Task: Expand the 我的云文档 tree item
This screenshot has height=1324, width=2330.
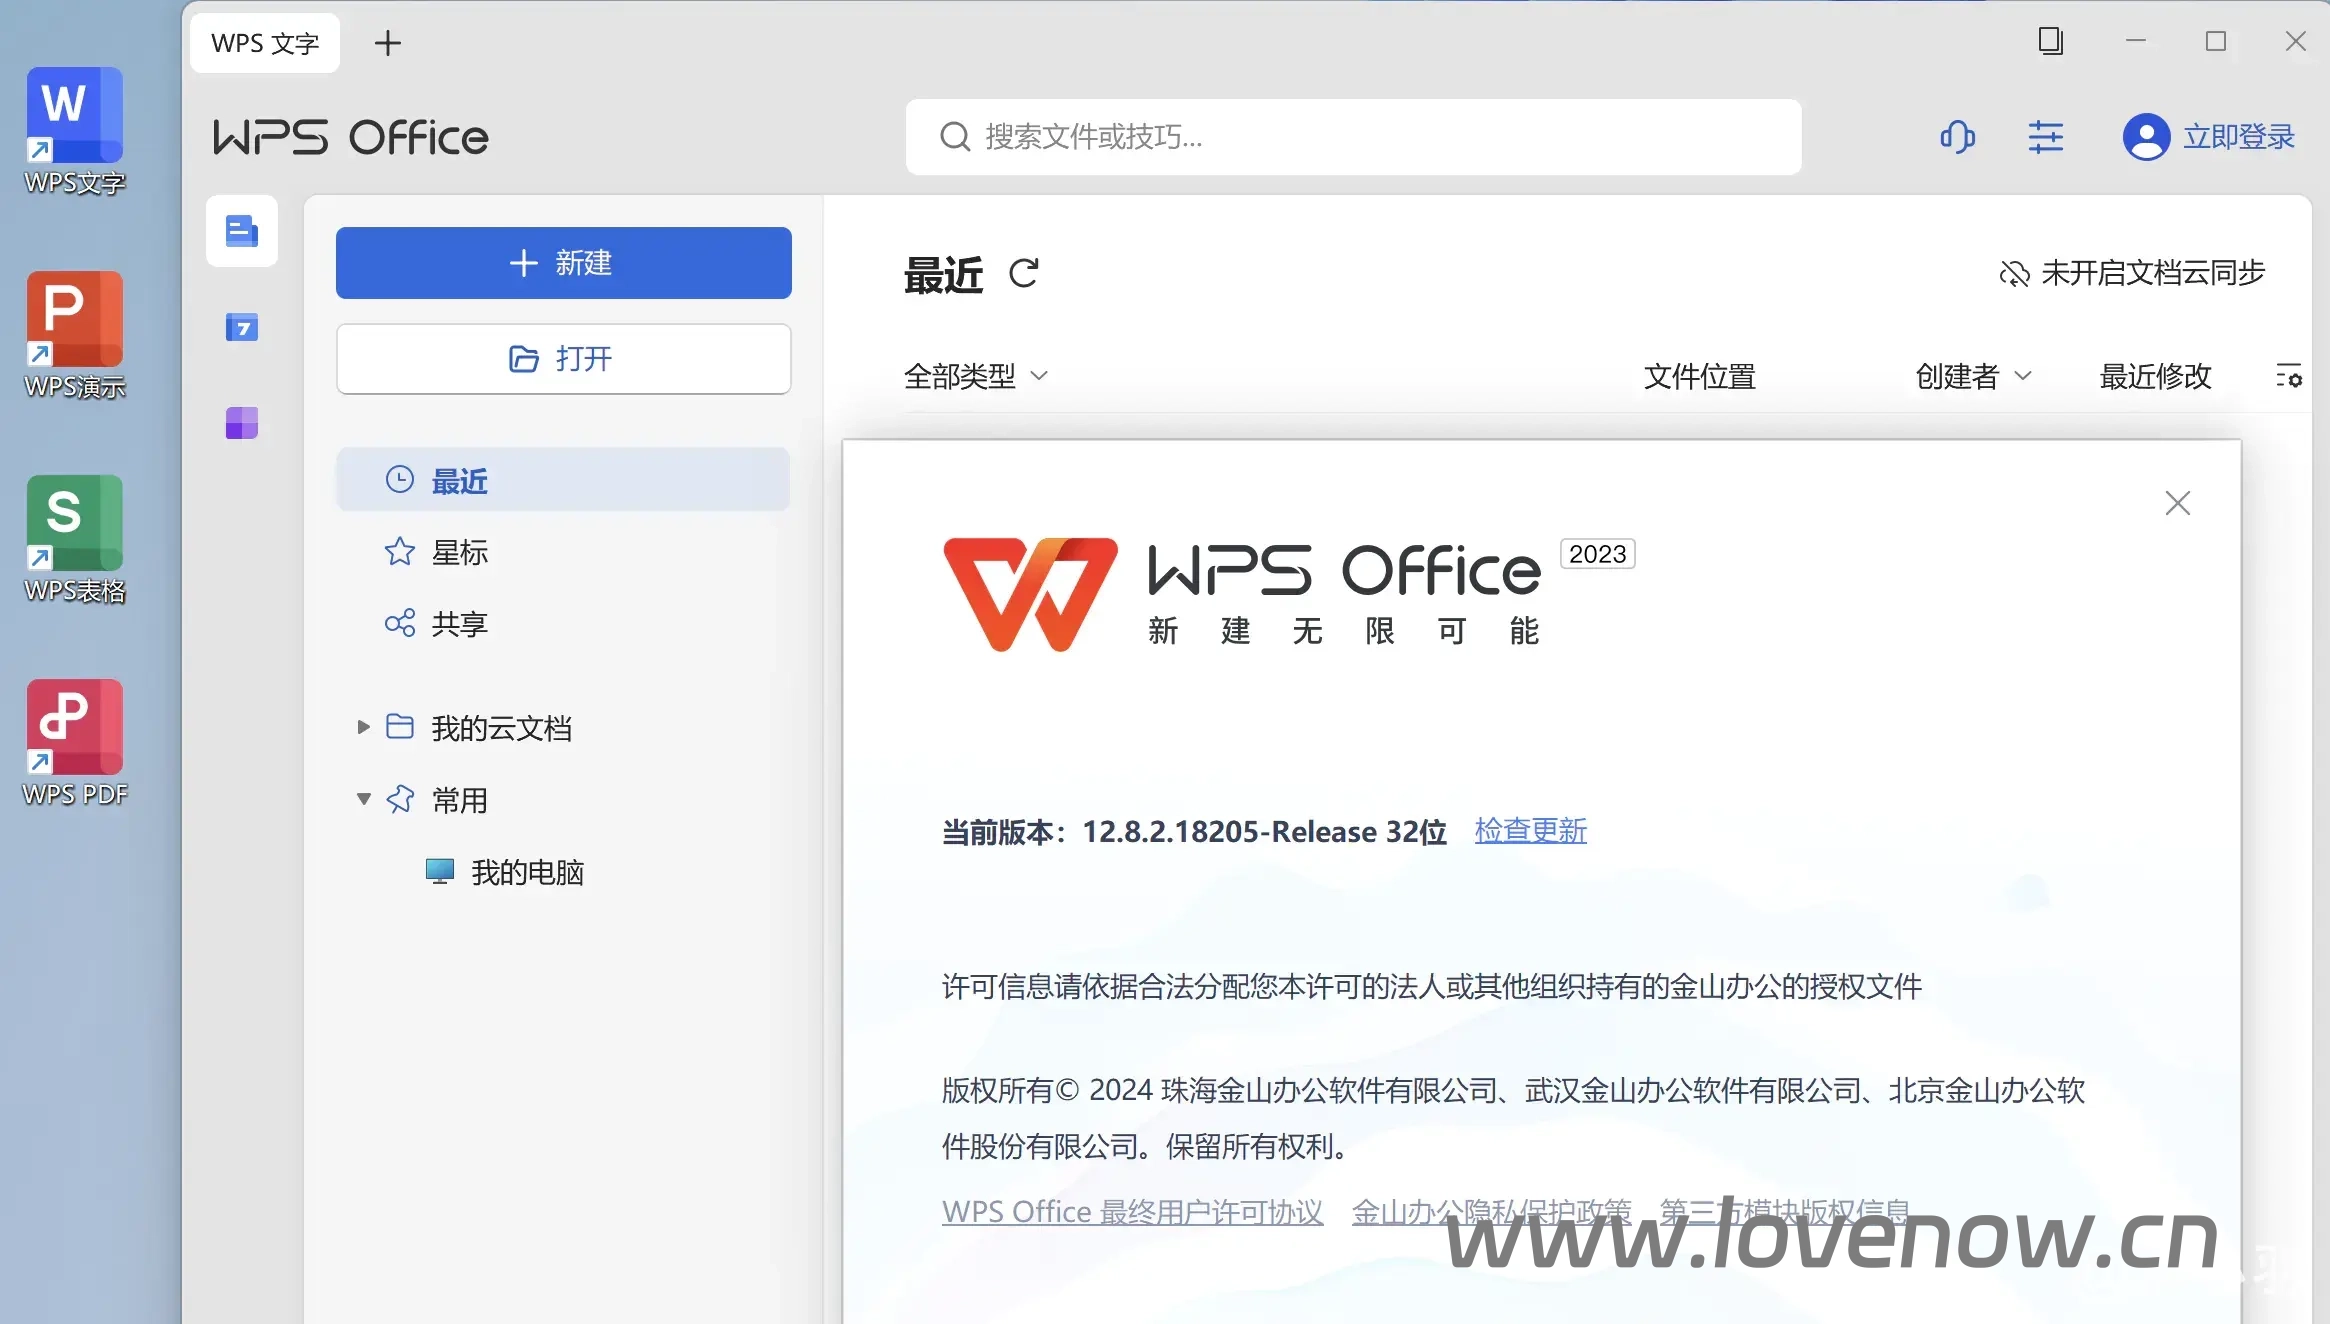Action: point(362,728)
